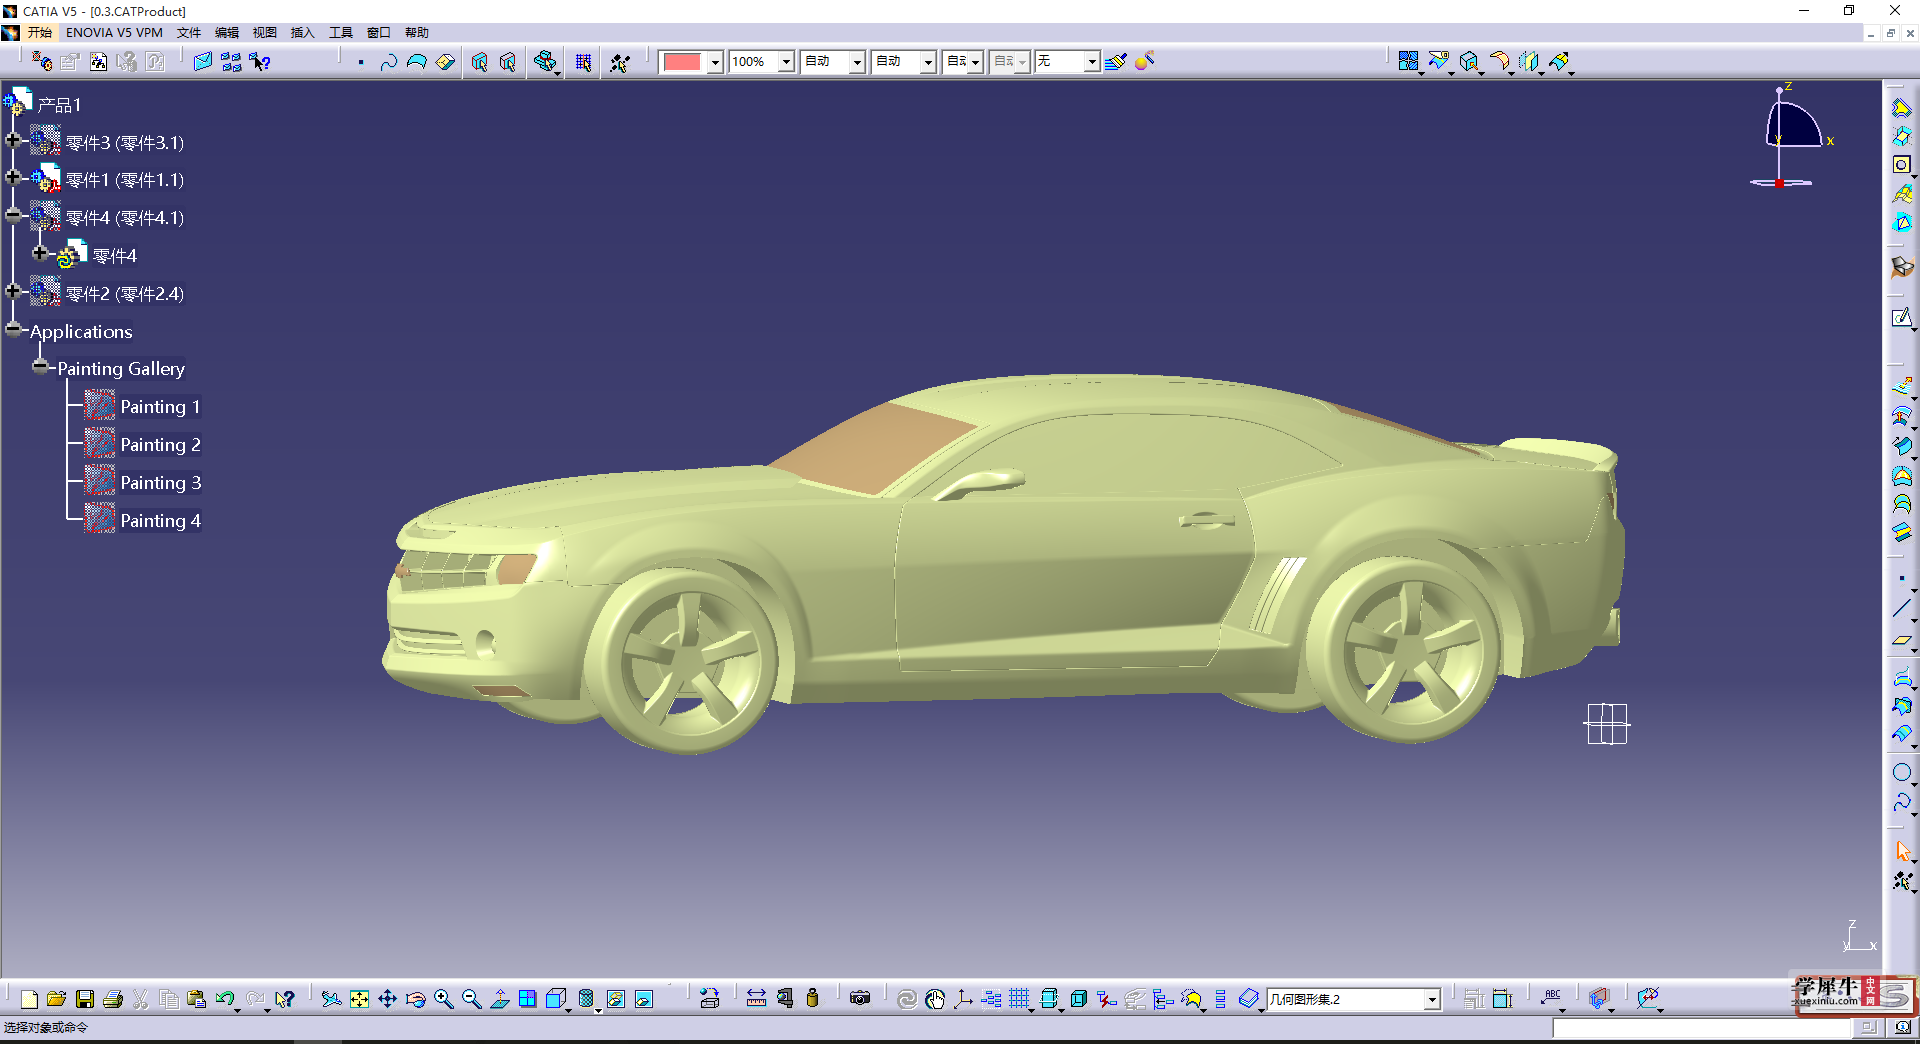Select the Spline curve icon in top toolbar

tap(388, 62)
